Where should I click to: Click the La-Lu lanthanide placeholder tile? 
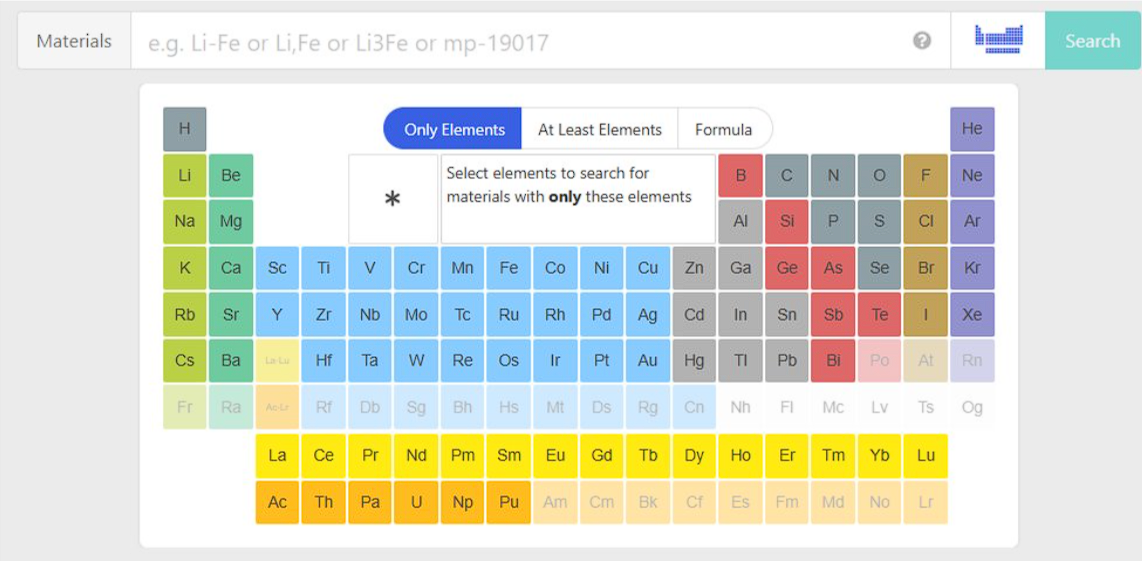277,361
